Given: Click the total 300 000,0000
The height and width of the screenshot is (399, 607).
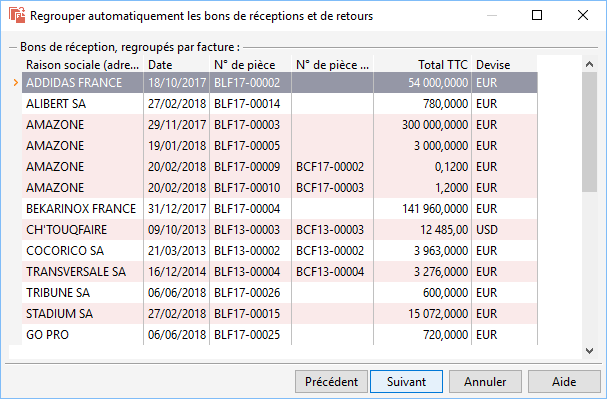Looking at the screenshot, I should (x=435, y=125).
